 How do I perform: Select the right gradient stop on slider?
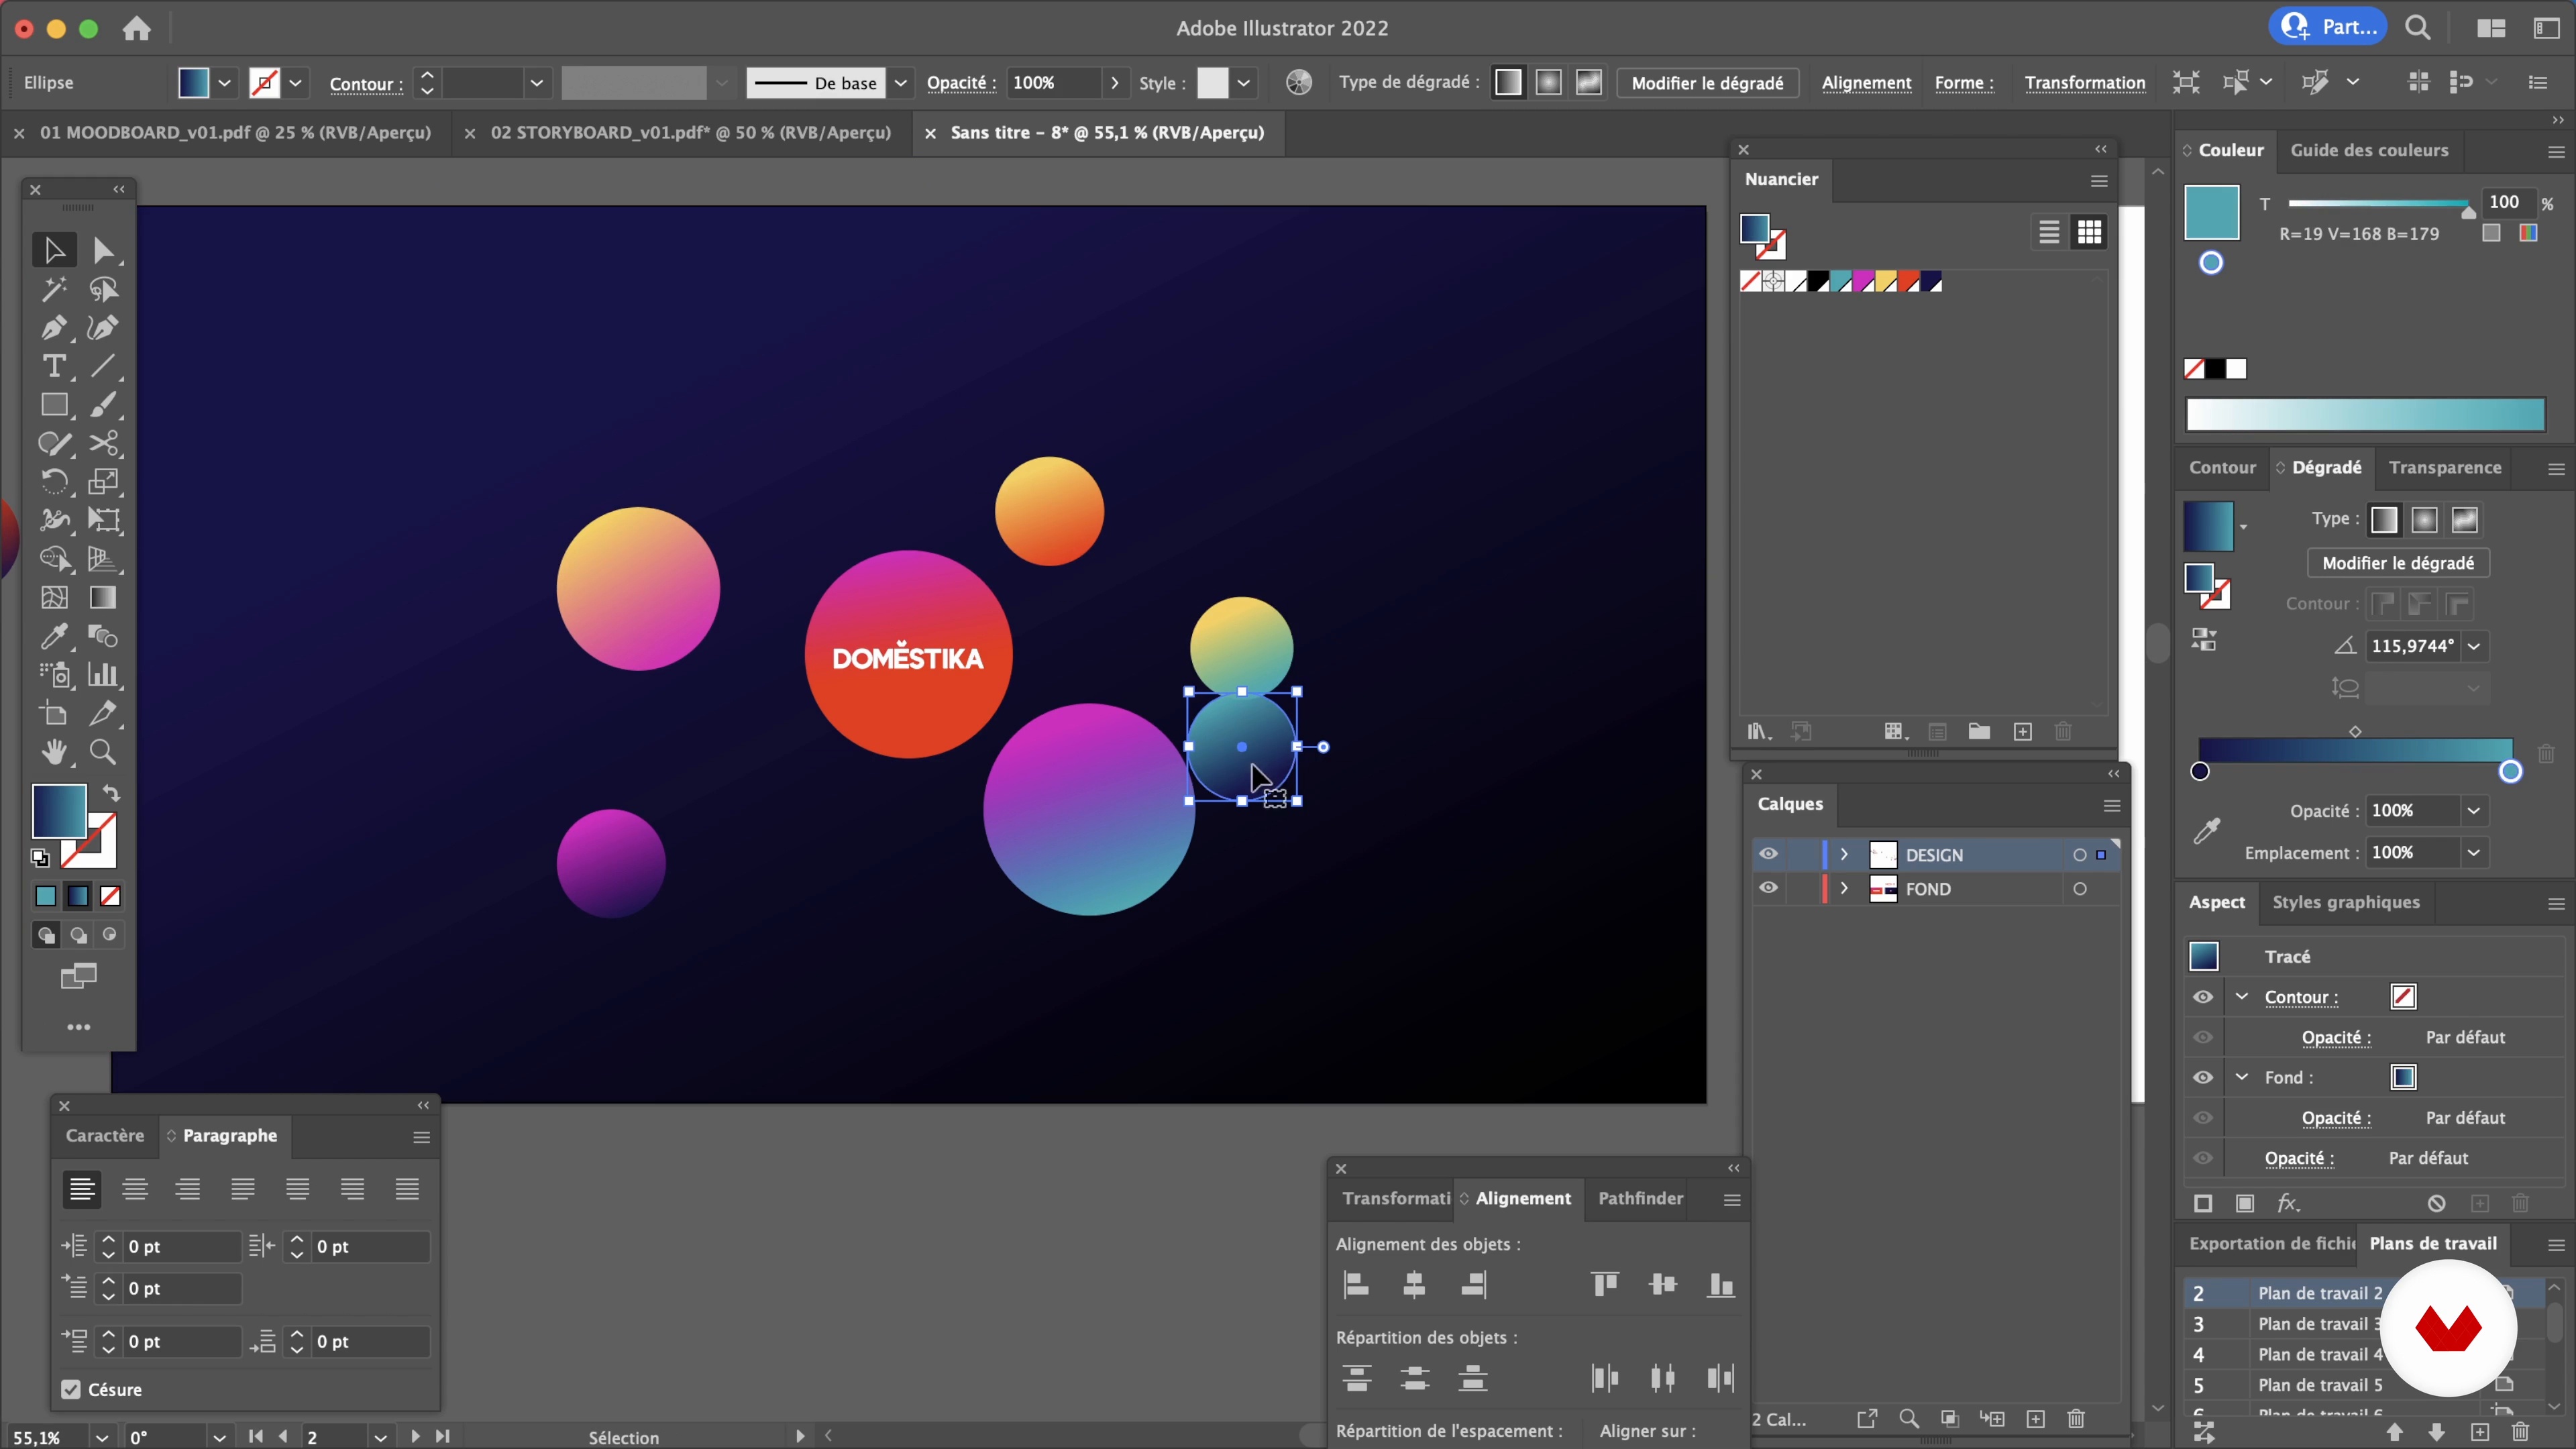pyautogui.click(x=2510, y=771)
